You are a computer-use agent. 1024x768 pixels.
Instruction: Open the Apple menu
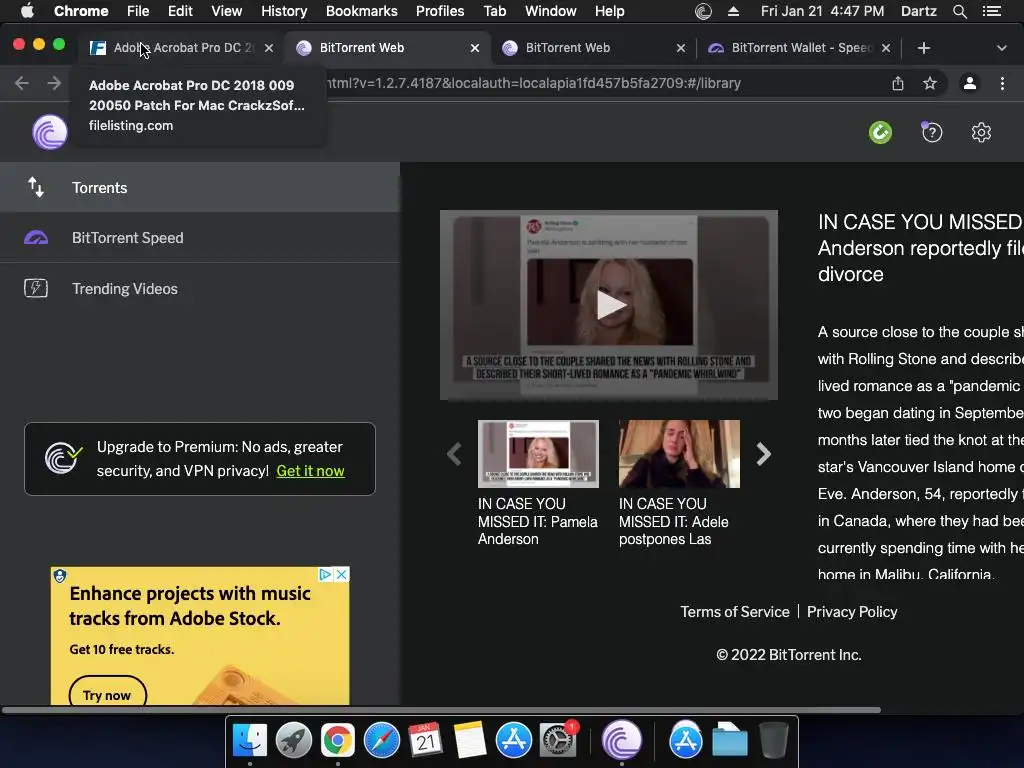27,11
